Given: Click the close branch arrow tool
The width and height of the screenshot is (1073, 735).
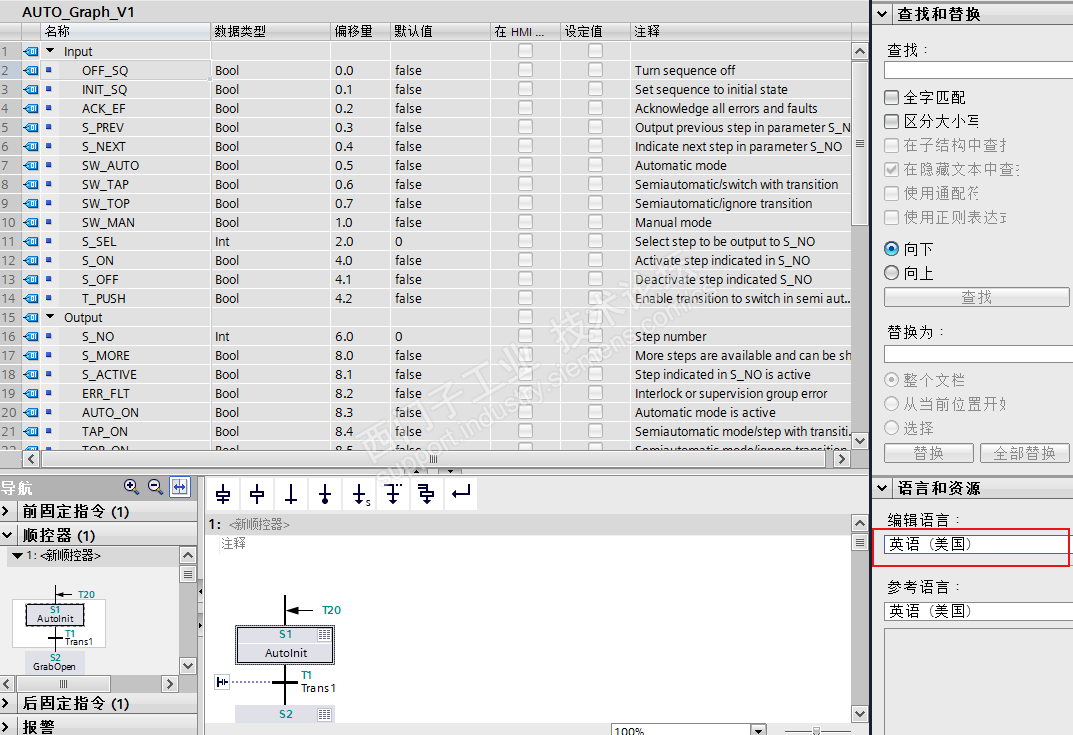Looking at the screenshot, I should pyautogui.click(x=461, y=493).
